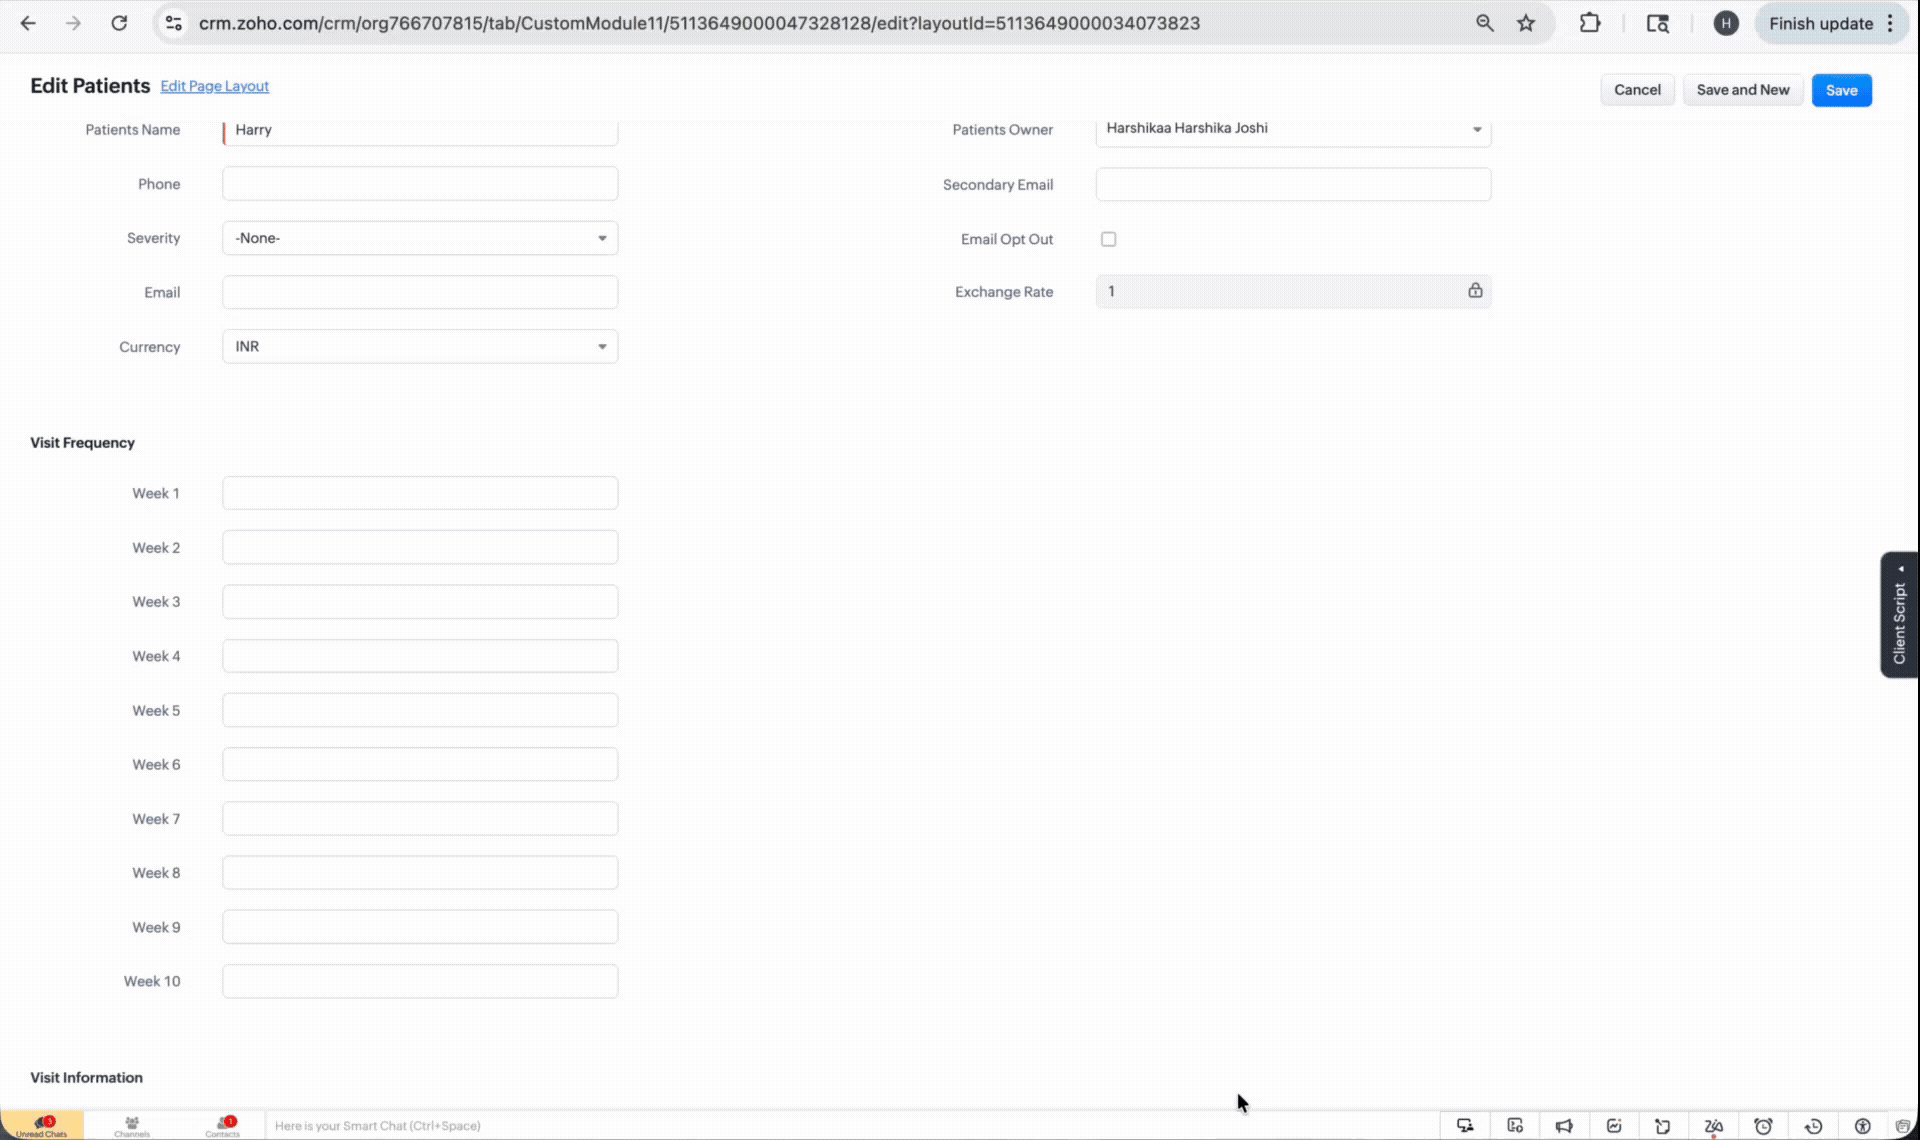The height and width of the screenshot is (1140, 1920).
Task: Open the Unread Chats tab
Action: pos(42,1126)
